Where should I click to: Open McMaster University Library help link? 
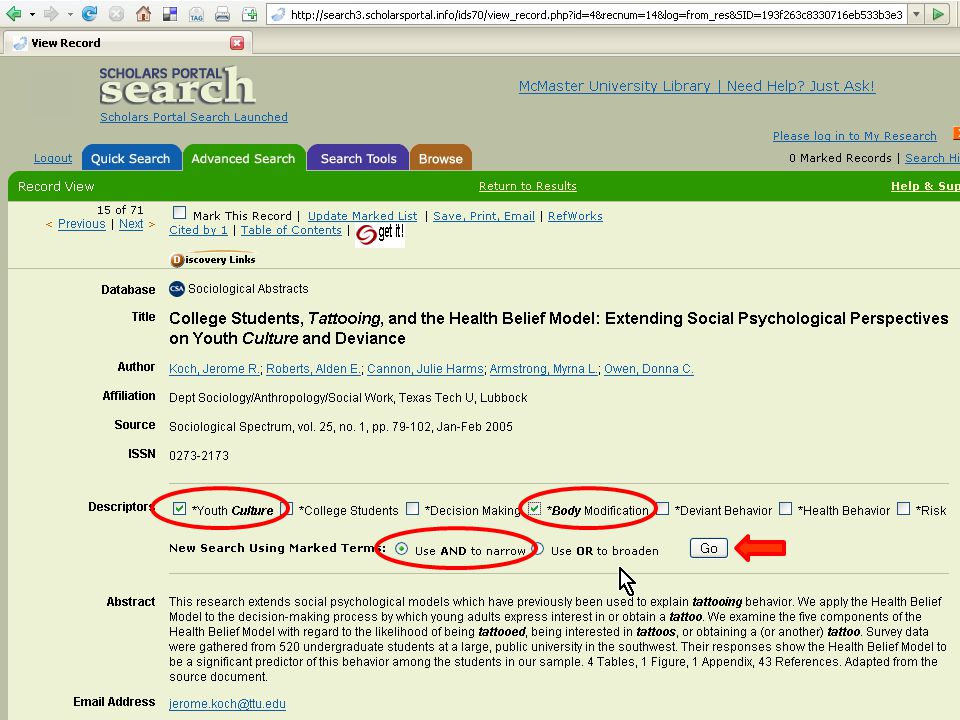click(697, 86)
